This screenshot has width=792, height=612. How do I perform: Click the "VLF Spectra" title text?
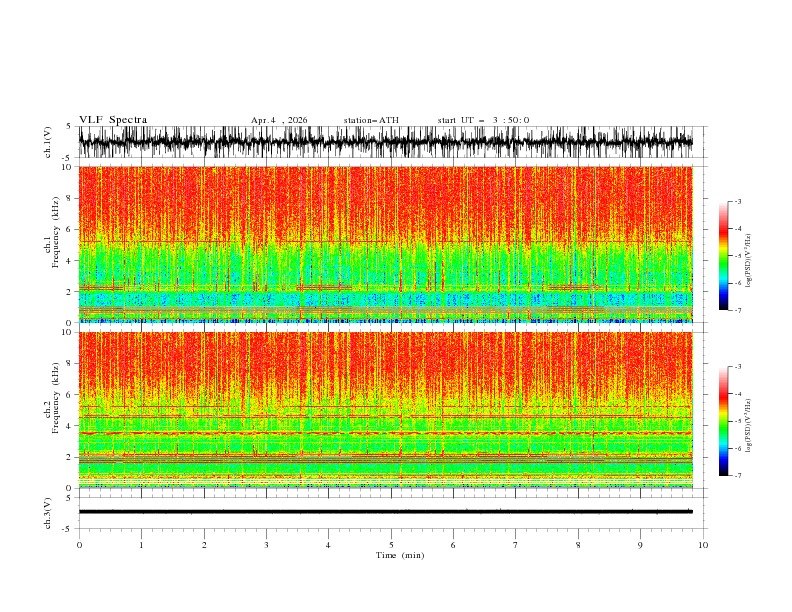point(113,120)
